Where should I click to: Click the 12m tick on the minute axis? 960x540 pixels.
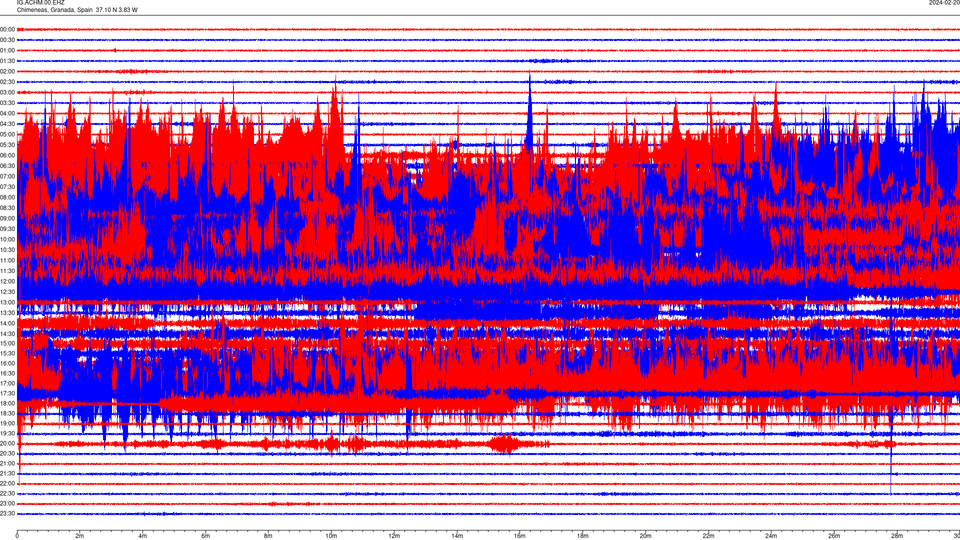pos(394,536)
